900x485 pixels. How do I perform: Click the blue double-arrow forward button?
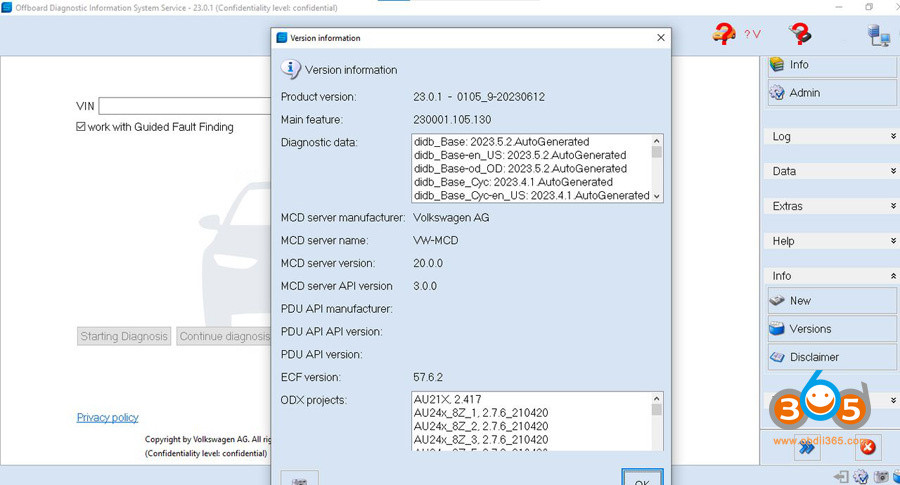click(807, 447)
